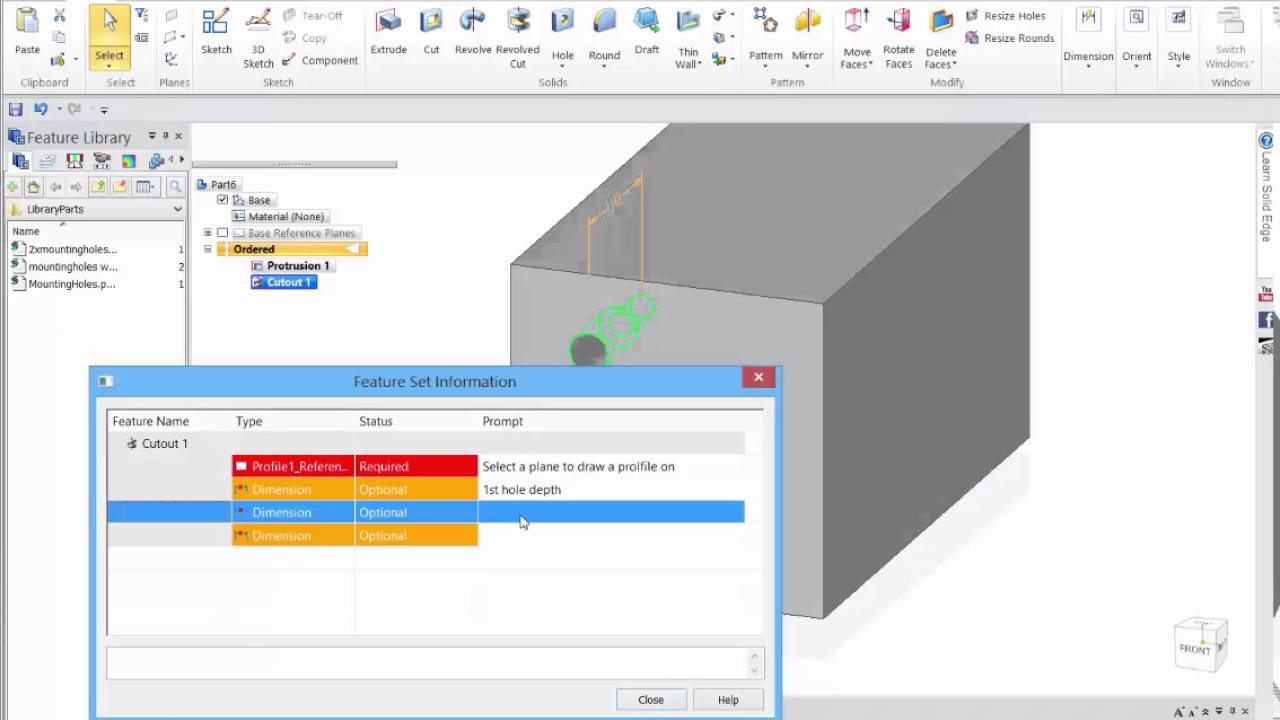The image size is (1280, 720).
Task: Select last Dimension row with empty prompt
Action: click(x=426, y=535)
